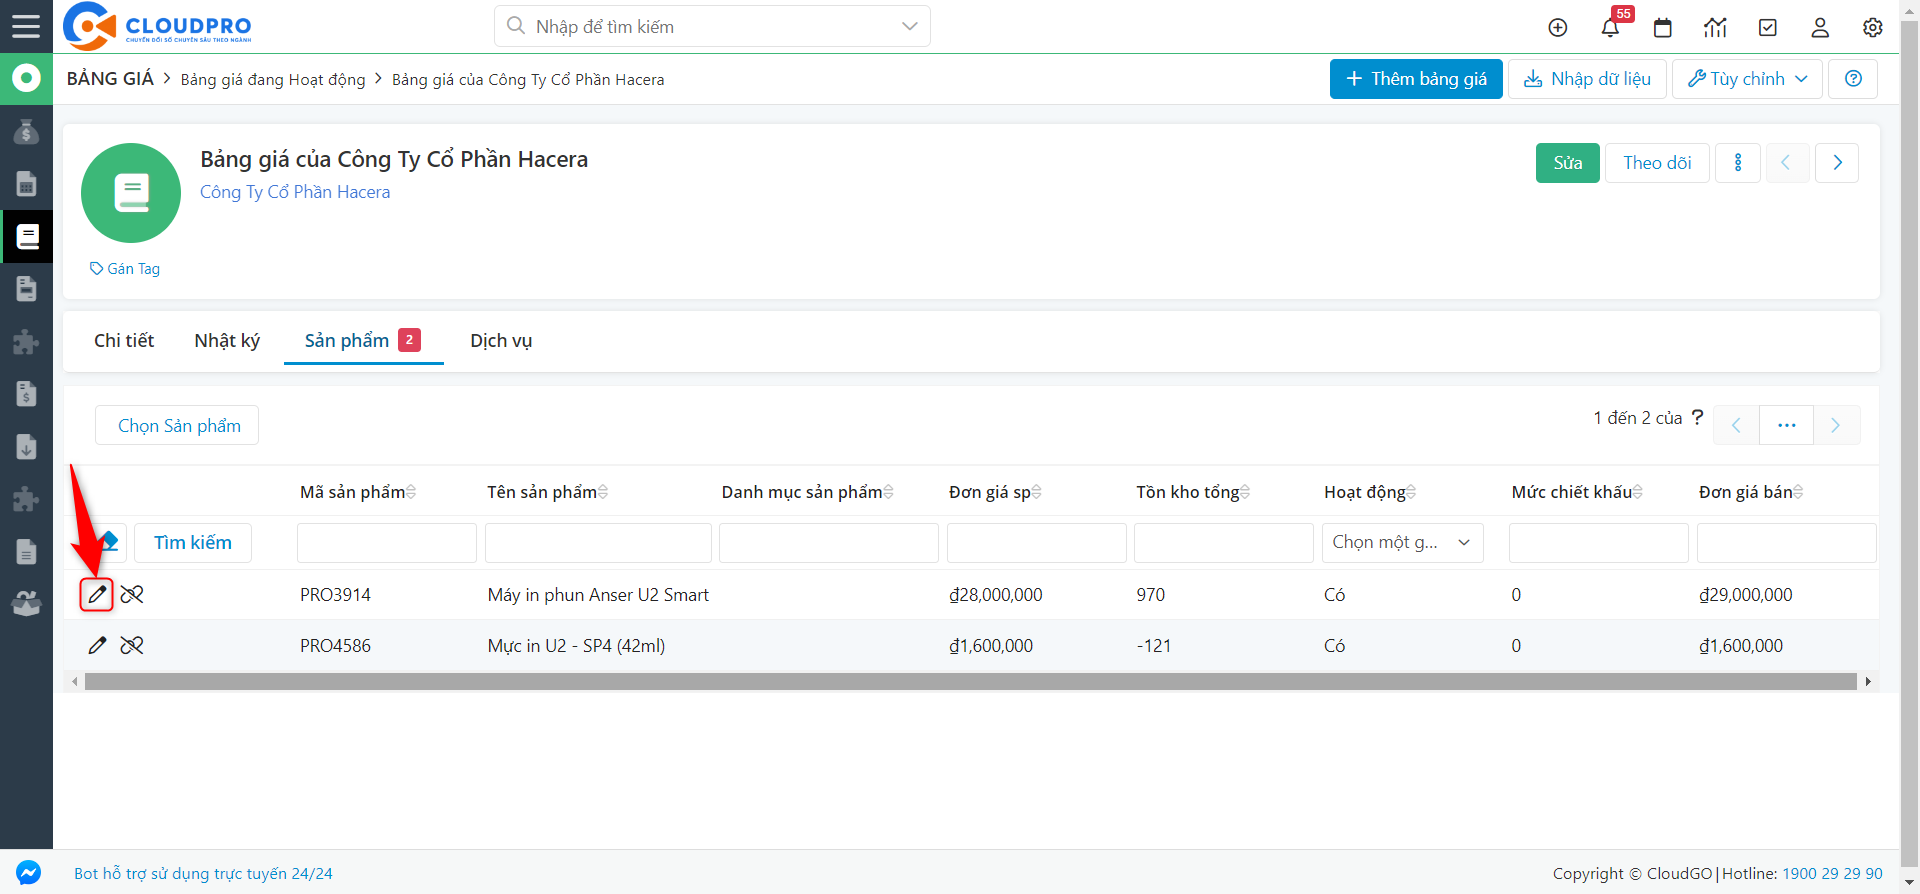Click the CloudPro logo
1920x894 pixels.
tap(157, 27)
